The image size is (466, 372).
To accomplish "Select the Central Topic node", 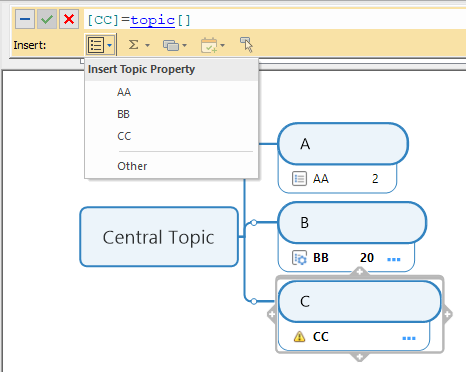I will point(159,237).
